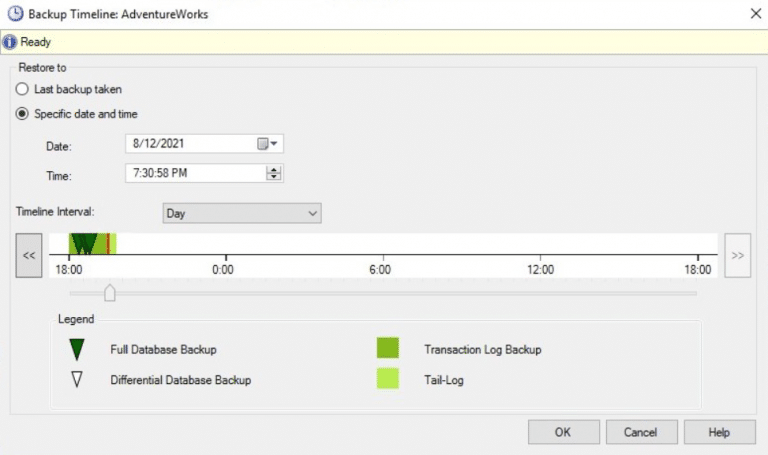
Task: Open Help for the backup timeline
Action: 719,432
